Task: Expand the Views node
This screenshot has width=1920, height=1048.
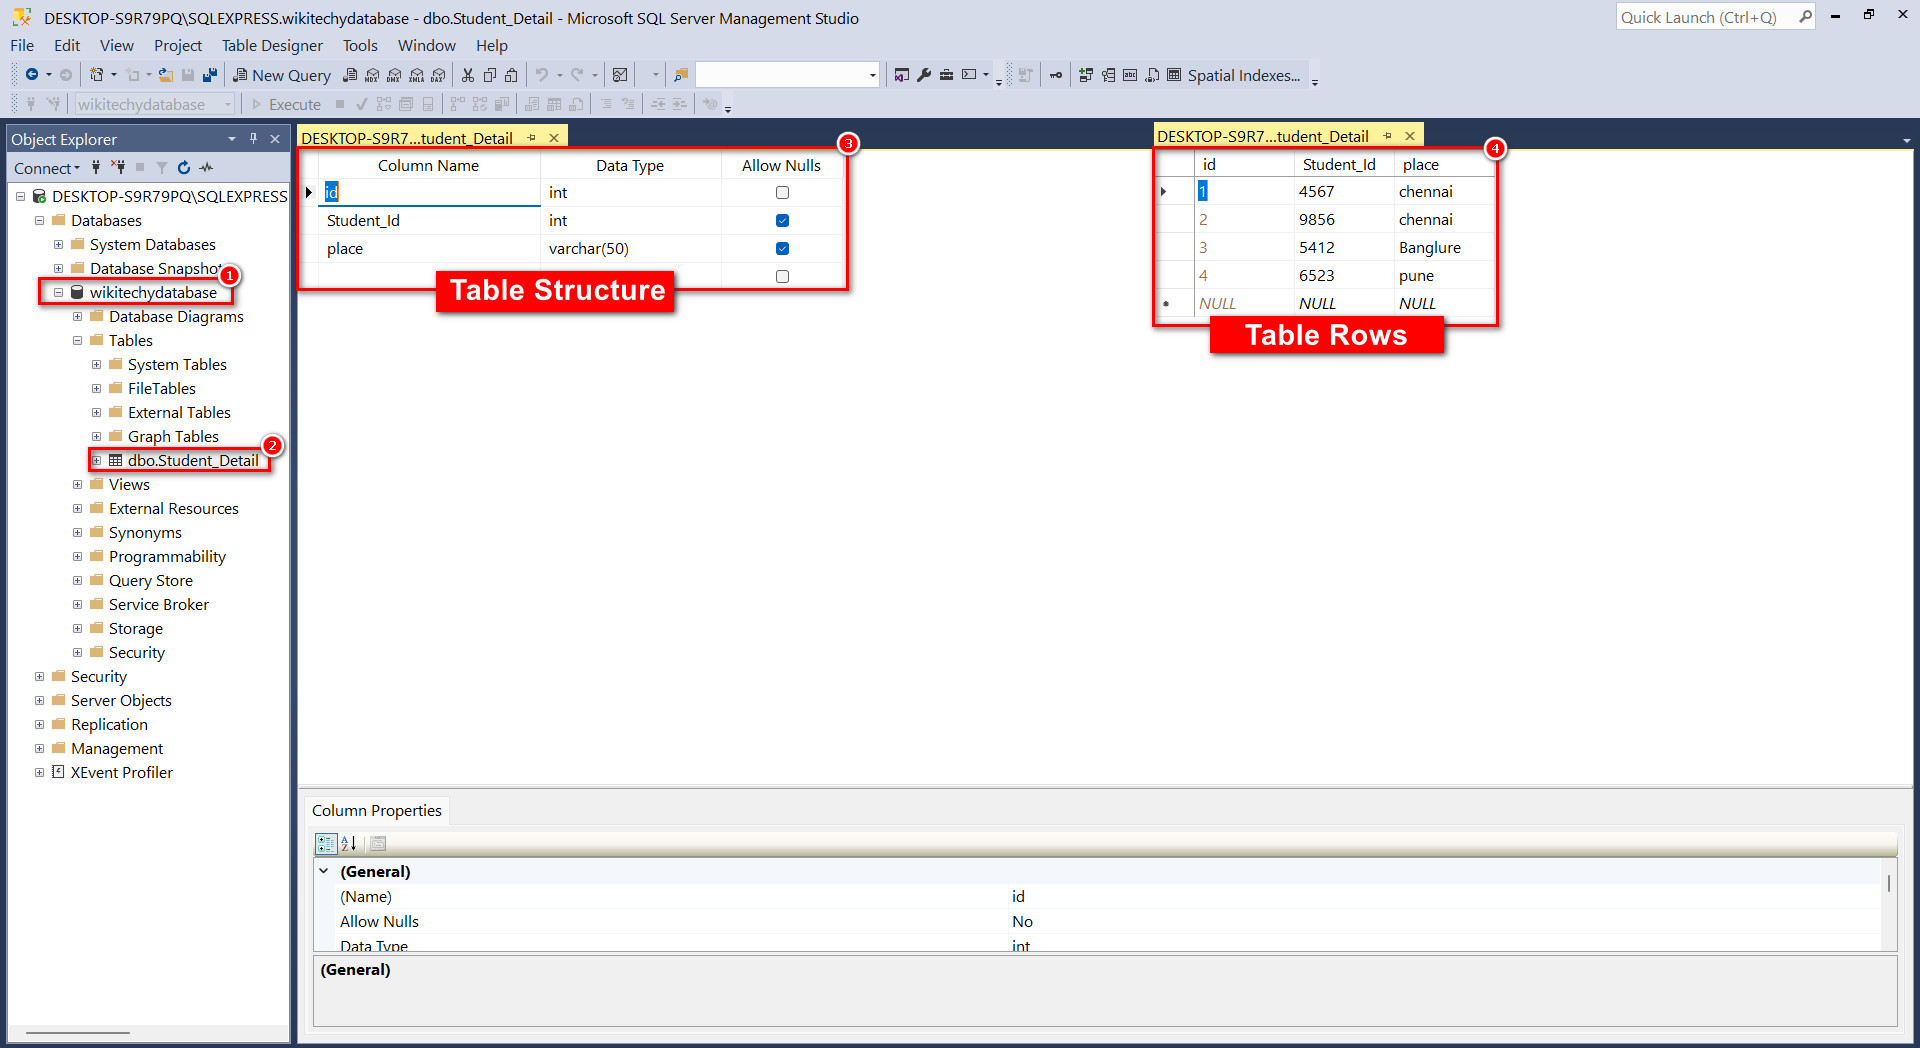Action: 77,484
